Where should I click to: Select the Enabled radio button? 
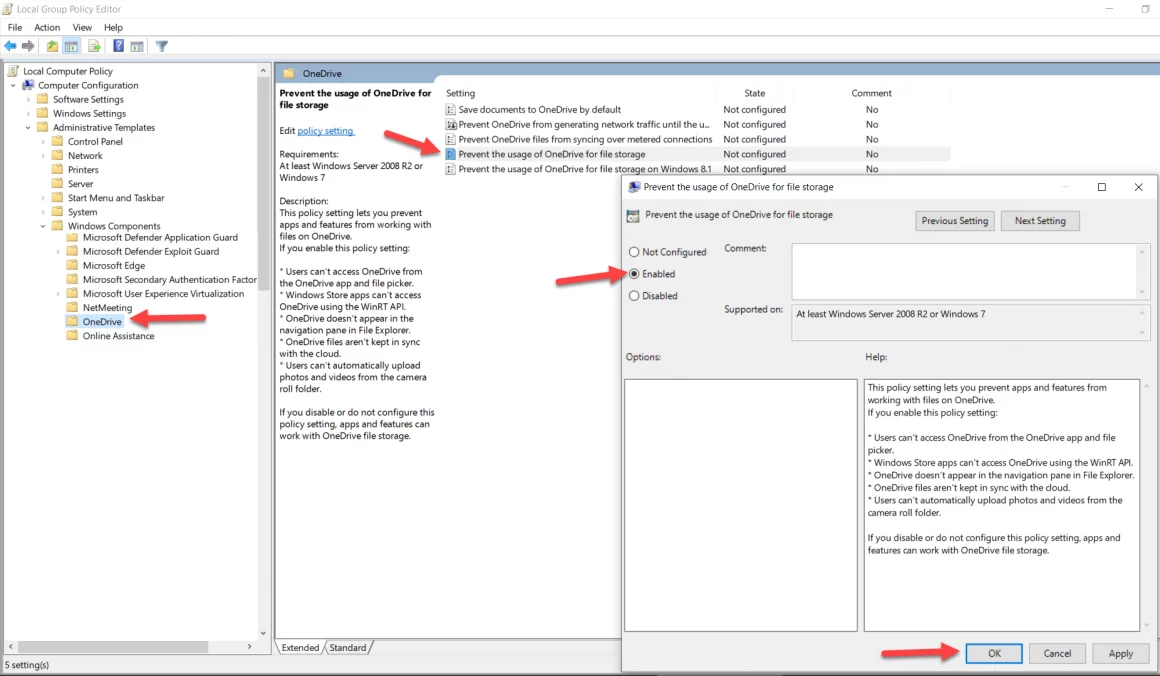point(634,274)
